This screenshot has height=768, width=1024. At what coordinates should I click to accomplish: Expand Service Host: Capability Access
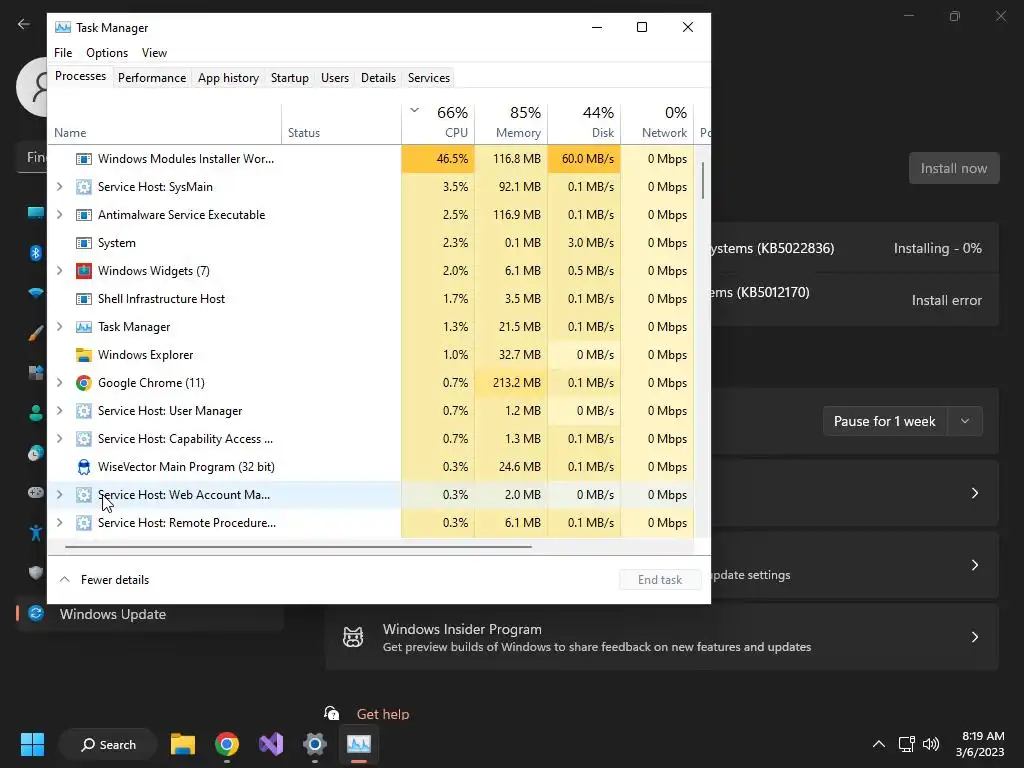pos(59,439)
